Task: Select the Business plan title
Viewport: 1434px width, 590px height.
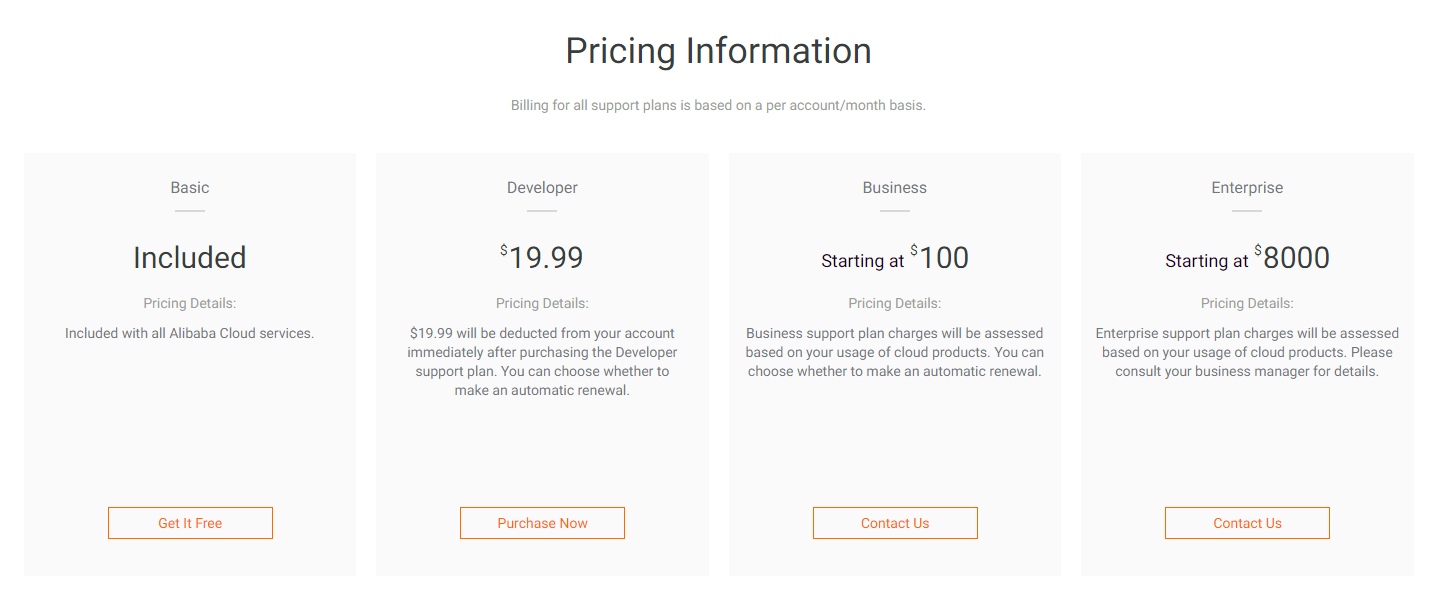Action: tap(895, 187)
